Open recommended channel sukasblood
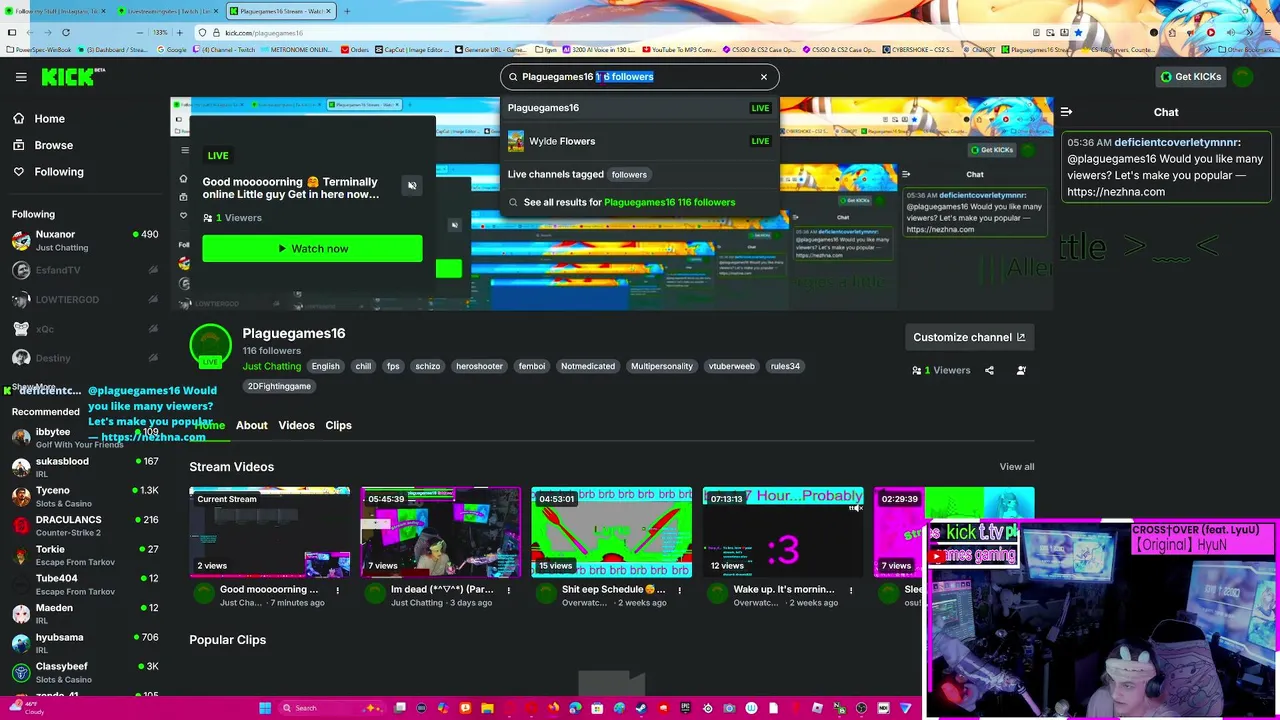Image resolution: width=1280 pixels, height=720 pixels. (85, 467)
